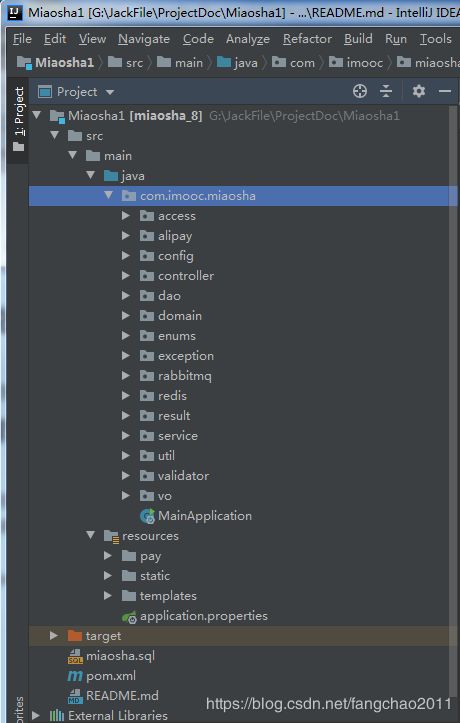The image size is (460, 723).
Task: Open the Refactor menu
Action: [x=307, y=39]
